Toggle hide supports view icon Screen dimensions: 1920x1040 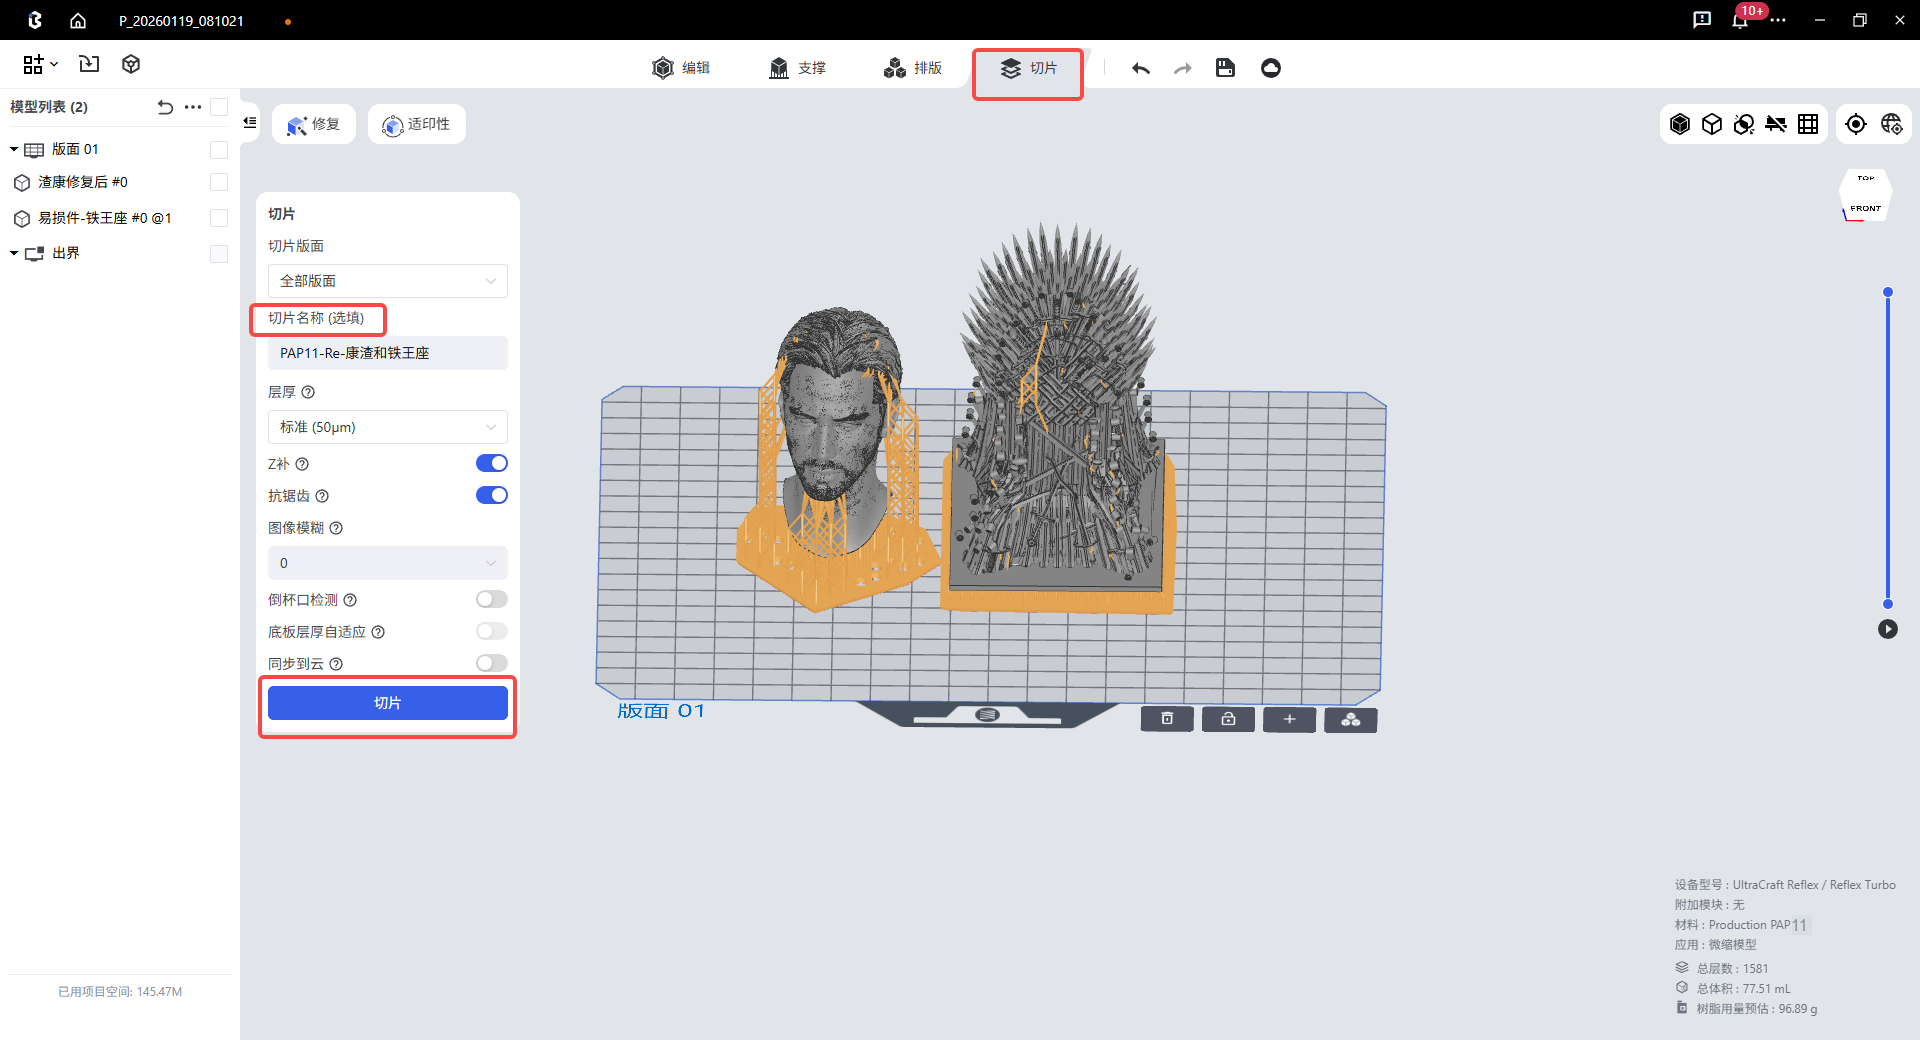coord(1776,124)
